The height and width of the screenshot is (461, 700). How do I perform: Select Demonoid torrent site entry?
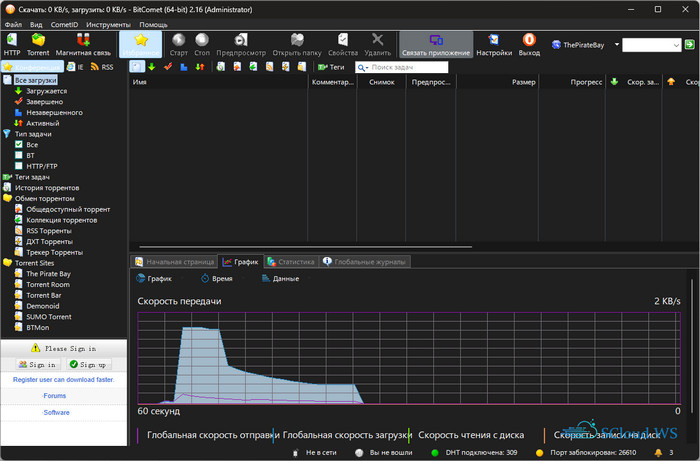point(43,306)
